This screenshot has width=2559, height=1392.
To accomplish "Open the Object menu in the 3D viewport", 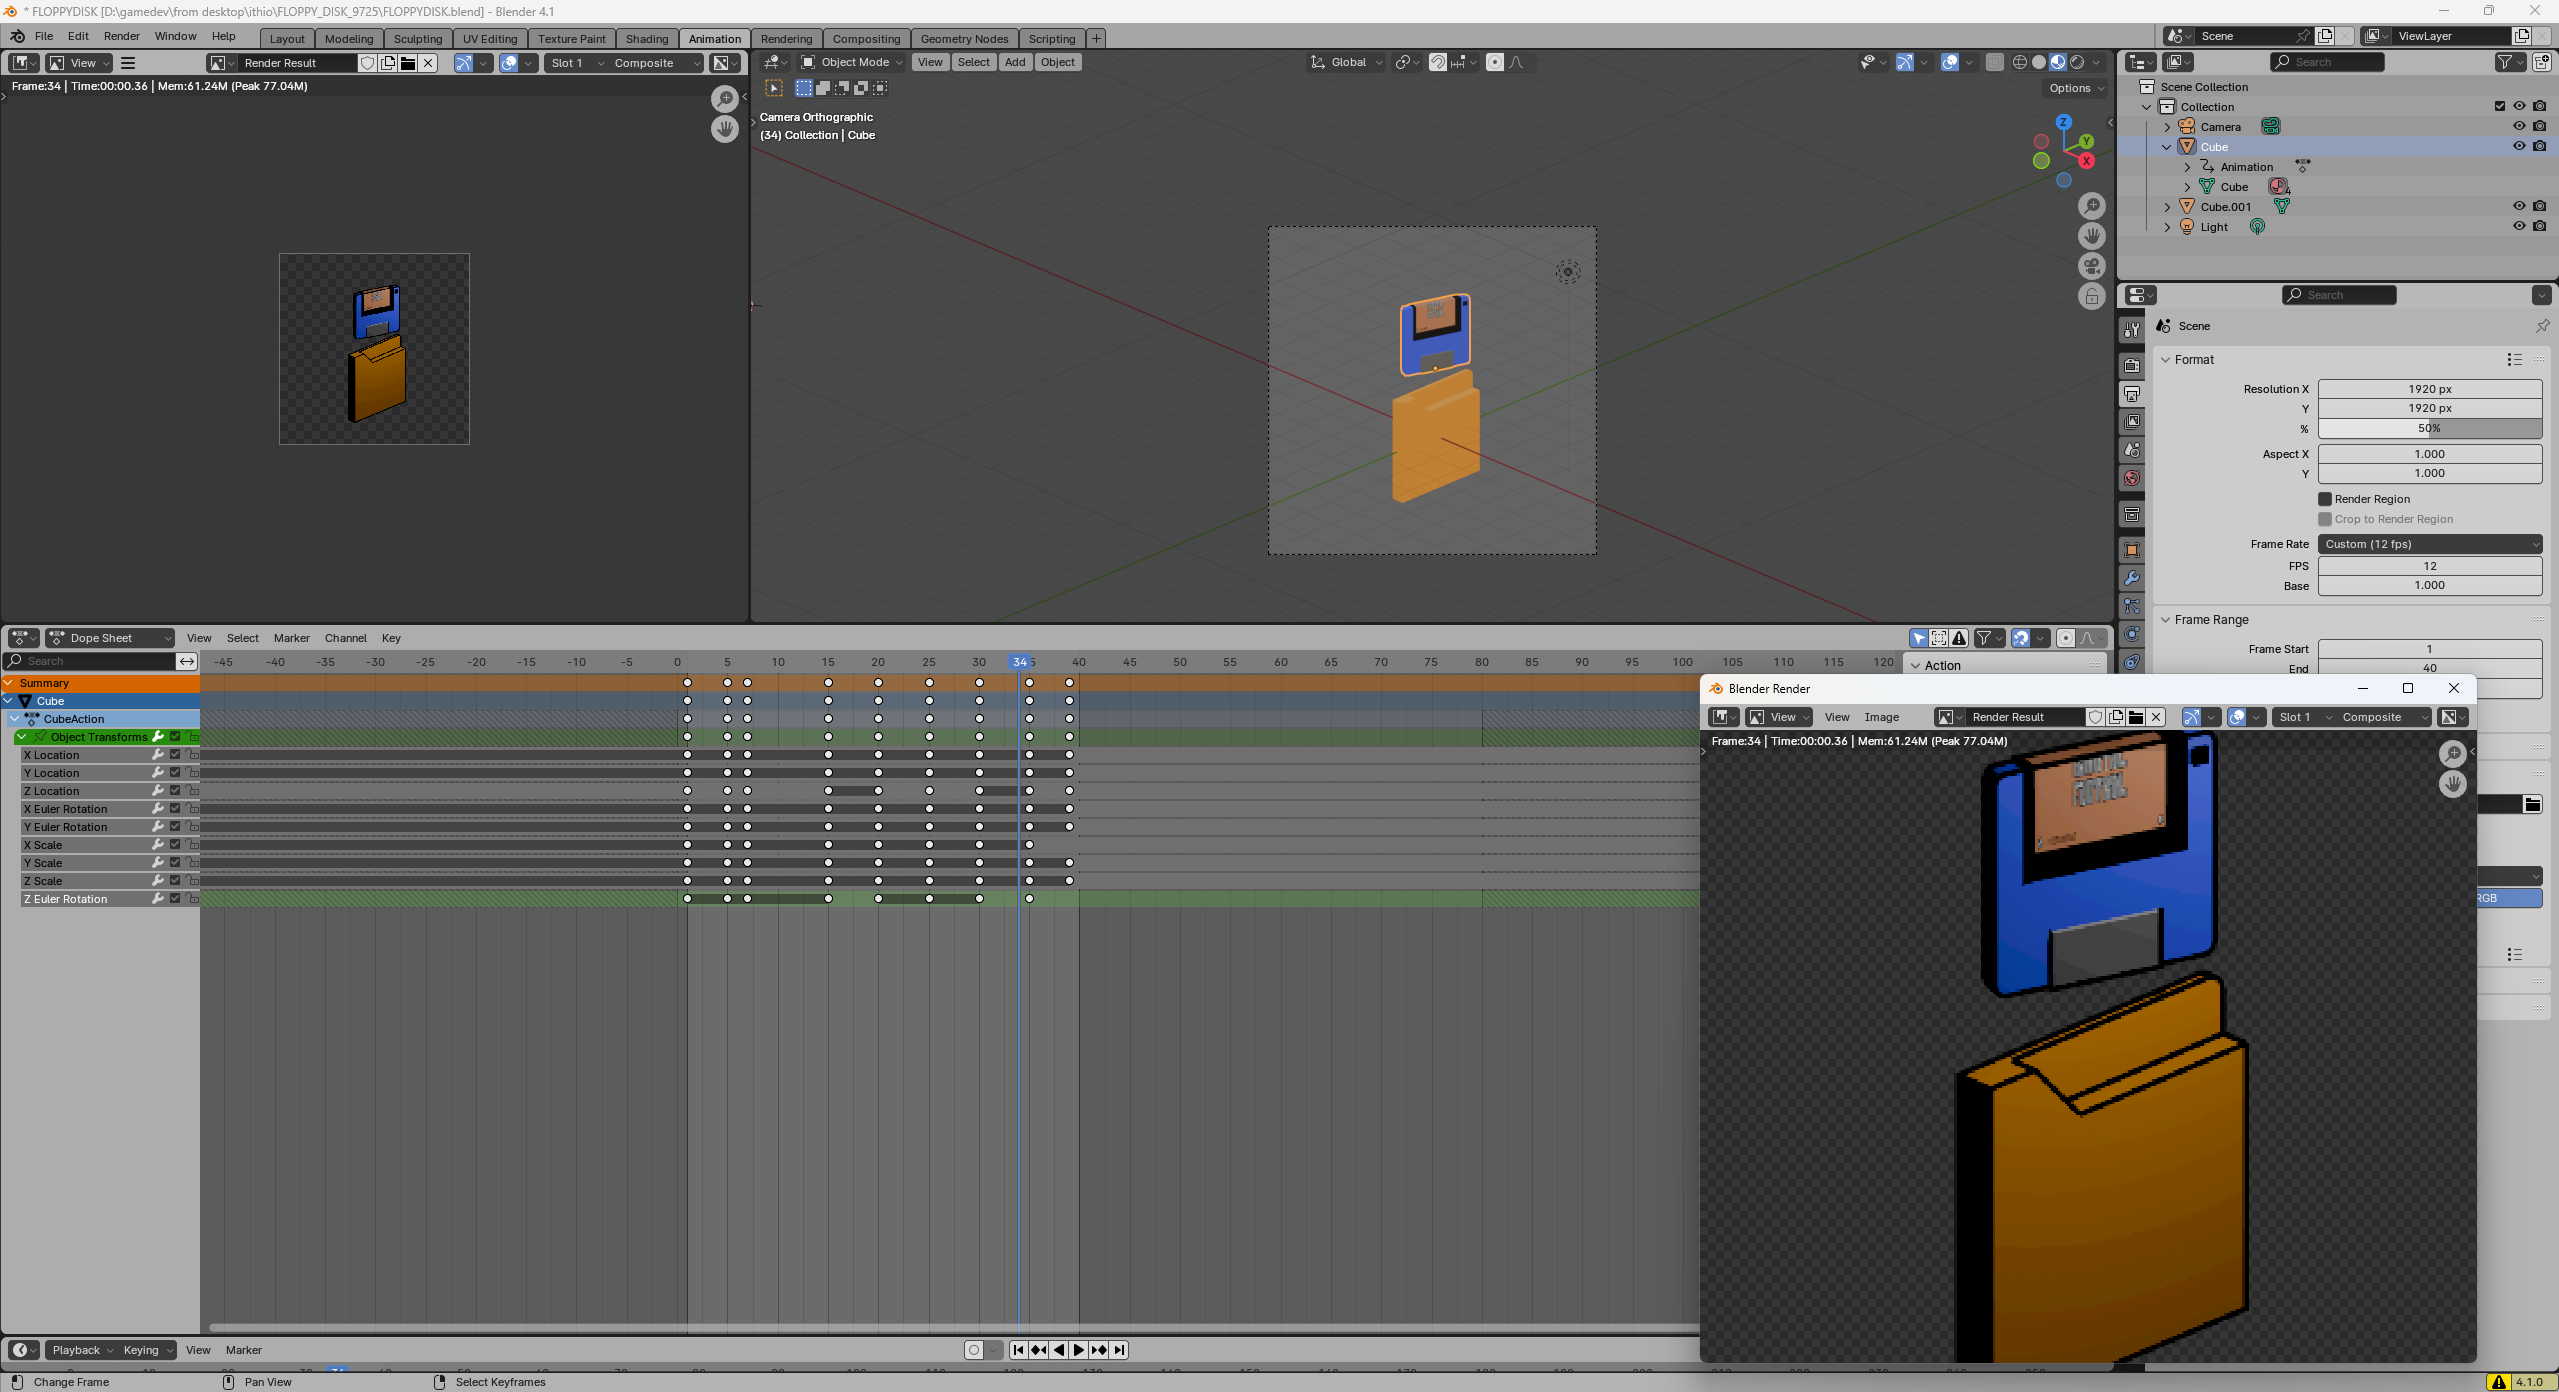I will click(1057, 62).
